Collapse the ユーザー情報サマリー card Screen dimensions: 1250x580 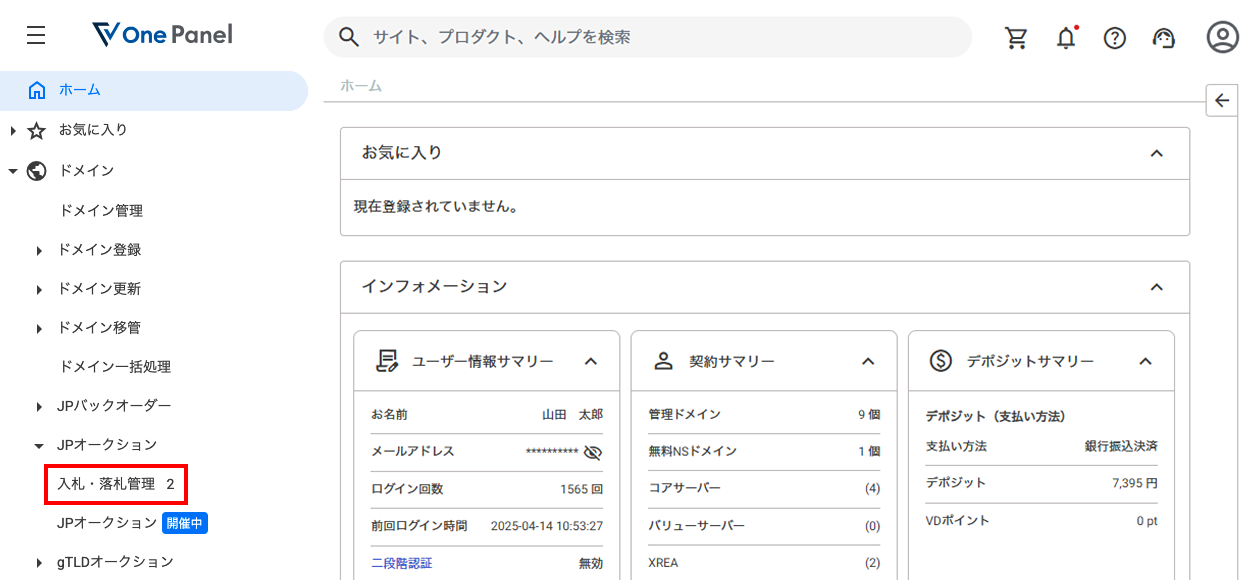590,361
